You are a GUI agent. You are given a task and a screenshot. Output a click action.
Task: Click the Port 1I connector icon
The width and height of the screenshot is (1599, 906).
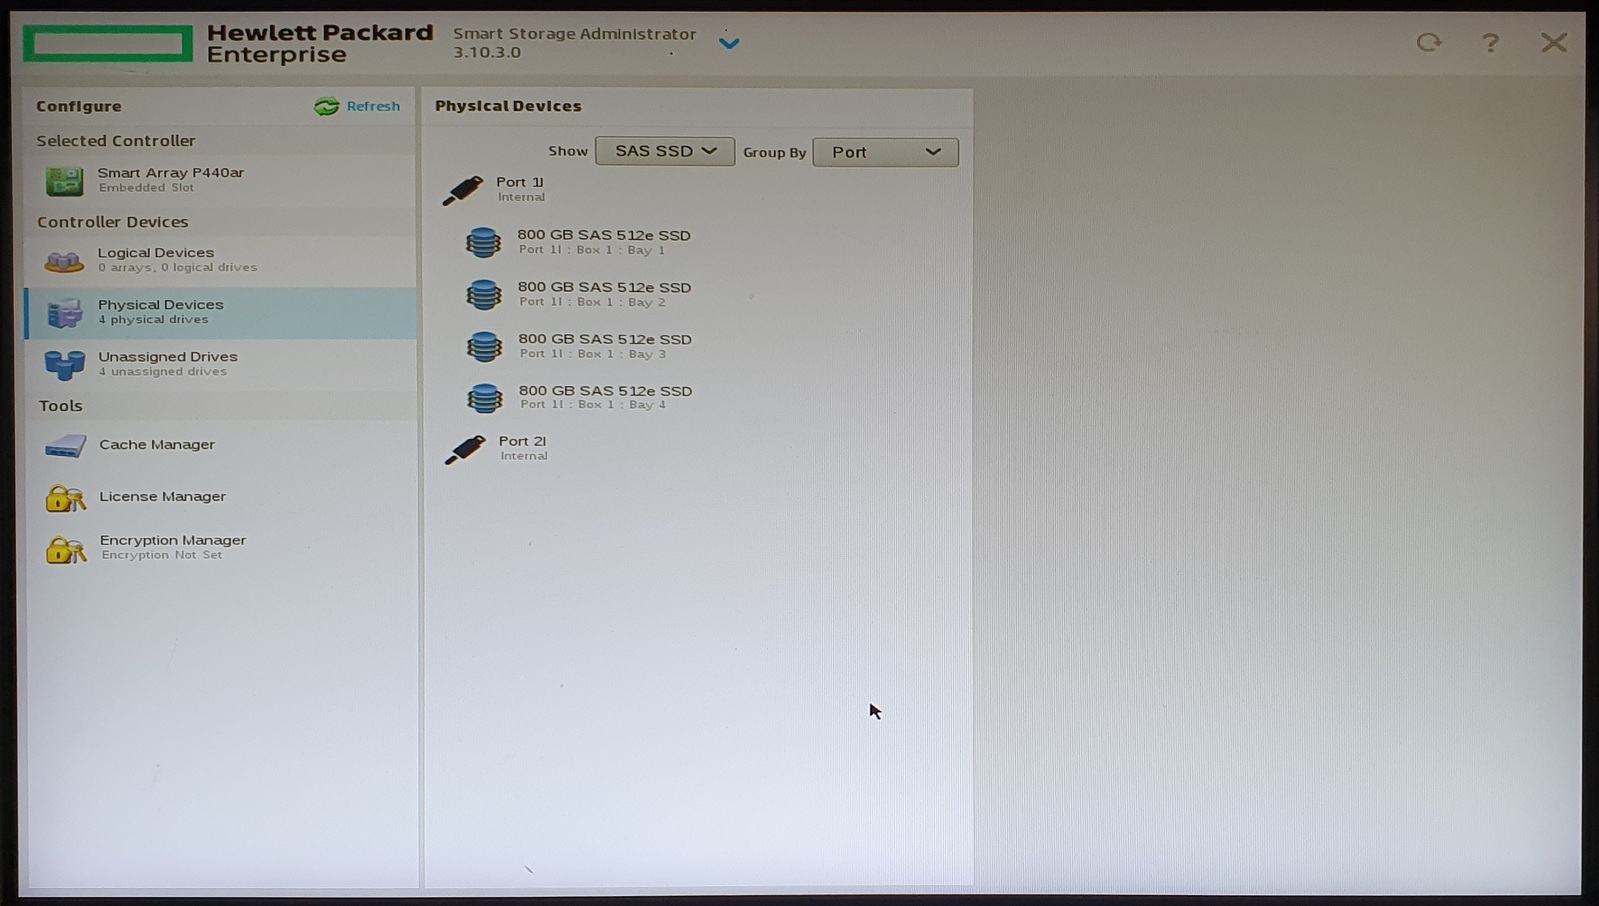pyautogui.click(x=463, y=190)
